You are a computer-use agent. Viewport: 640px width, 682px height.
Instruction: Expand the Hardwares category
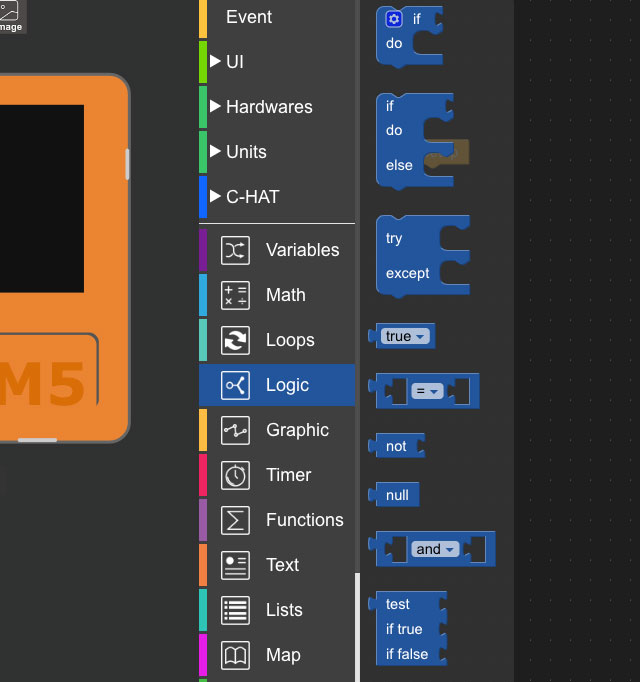(216, 107)
